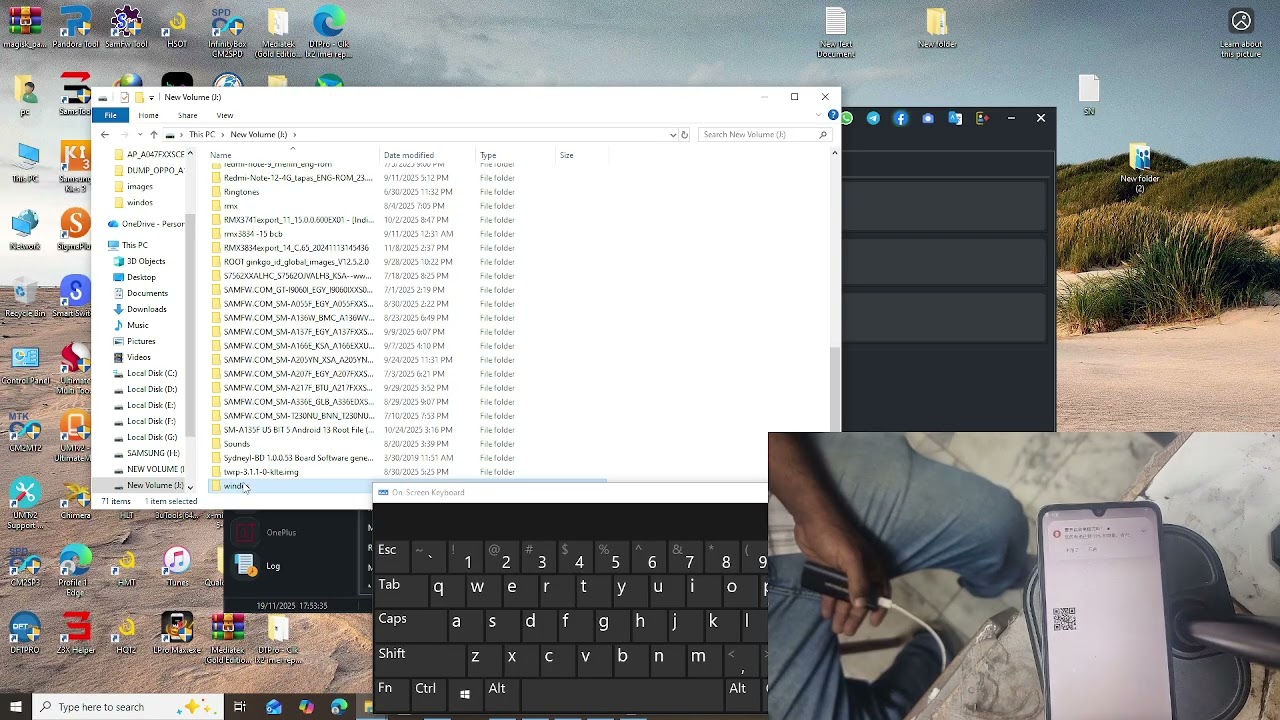Expand the This PC breadcrumb chevron
Viewport: 1280px width, 720px height.
click(x=223, y=134)
